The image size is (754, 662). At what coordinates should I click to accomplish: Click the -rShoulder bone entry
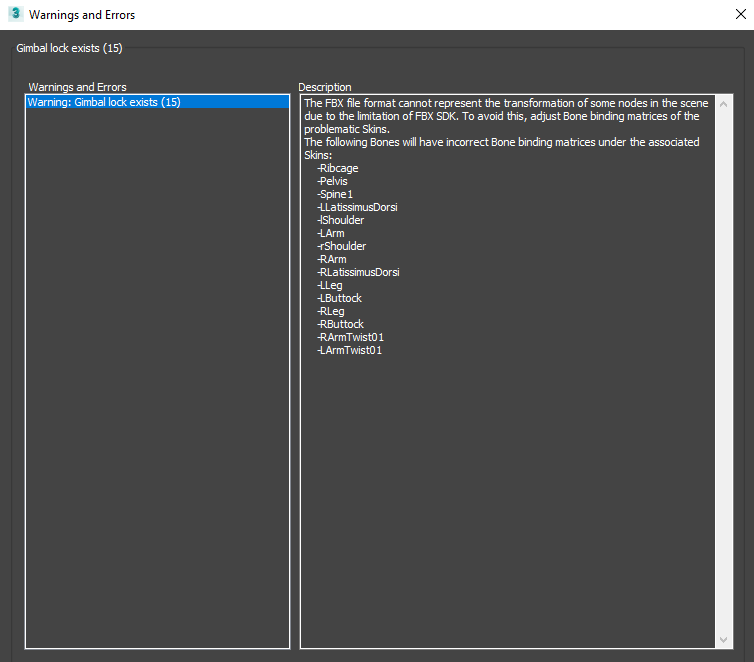coord(341,246)
